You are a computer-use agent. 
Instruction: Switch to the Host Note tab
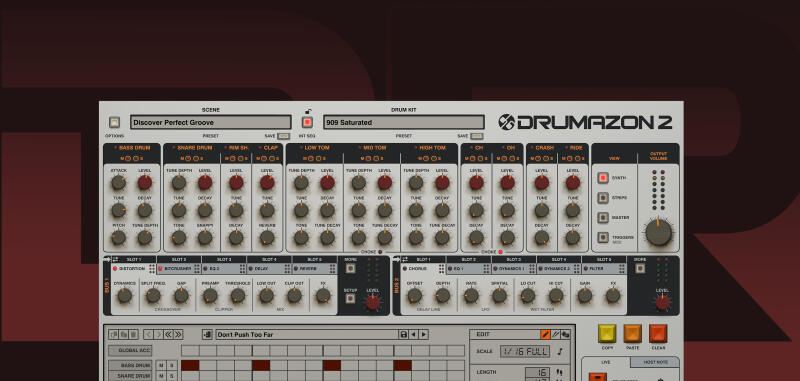(655, 362)
